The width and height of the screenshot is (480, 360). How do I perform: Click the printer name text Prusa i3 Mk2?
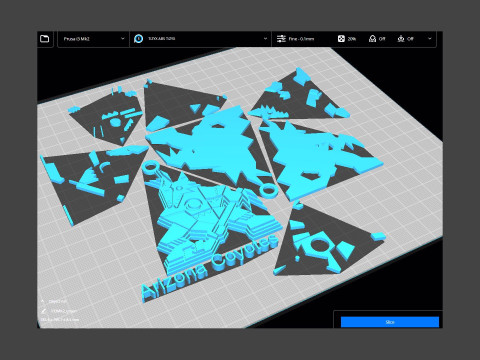[x=77, y=39]
